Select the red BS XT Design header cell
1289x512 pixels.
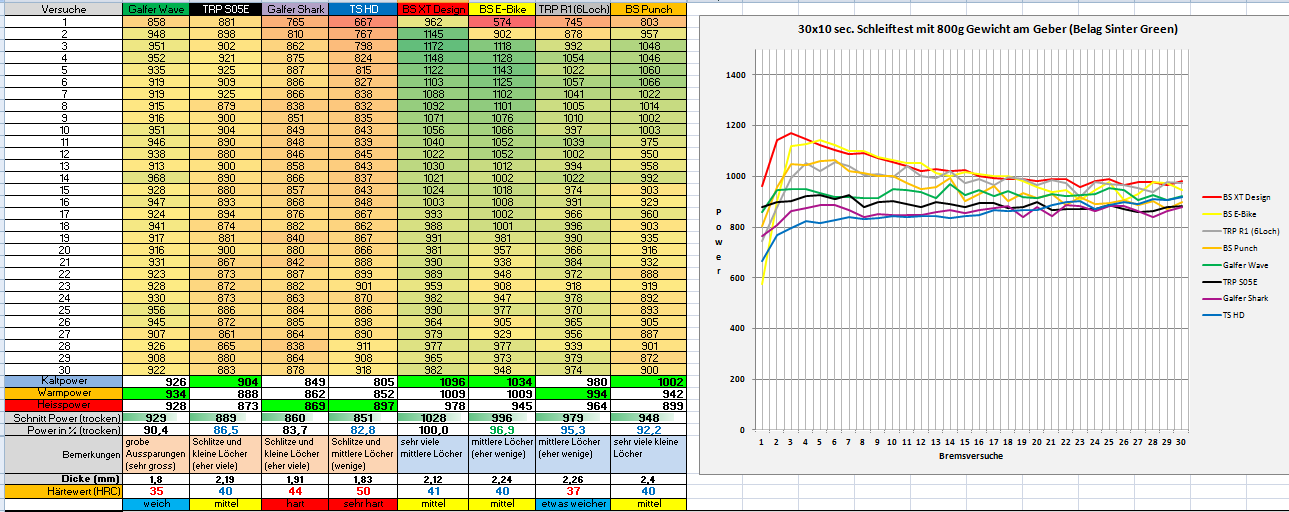[x=433, y=9]
